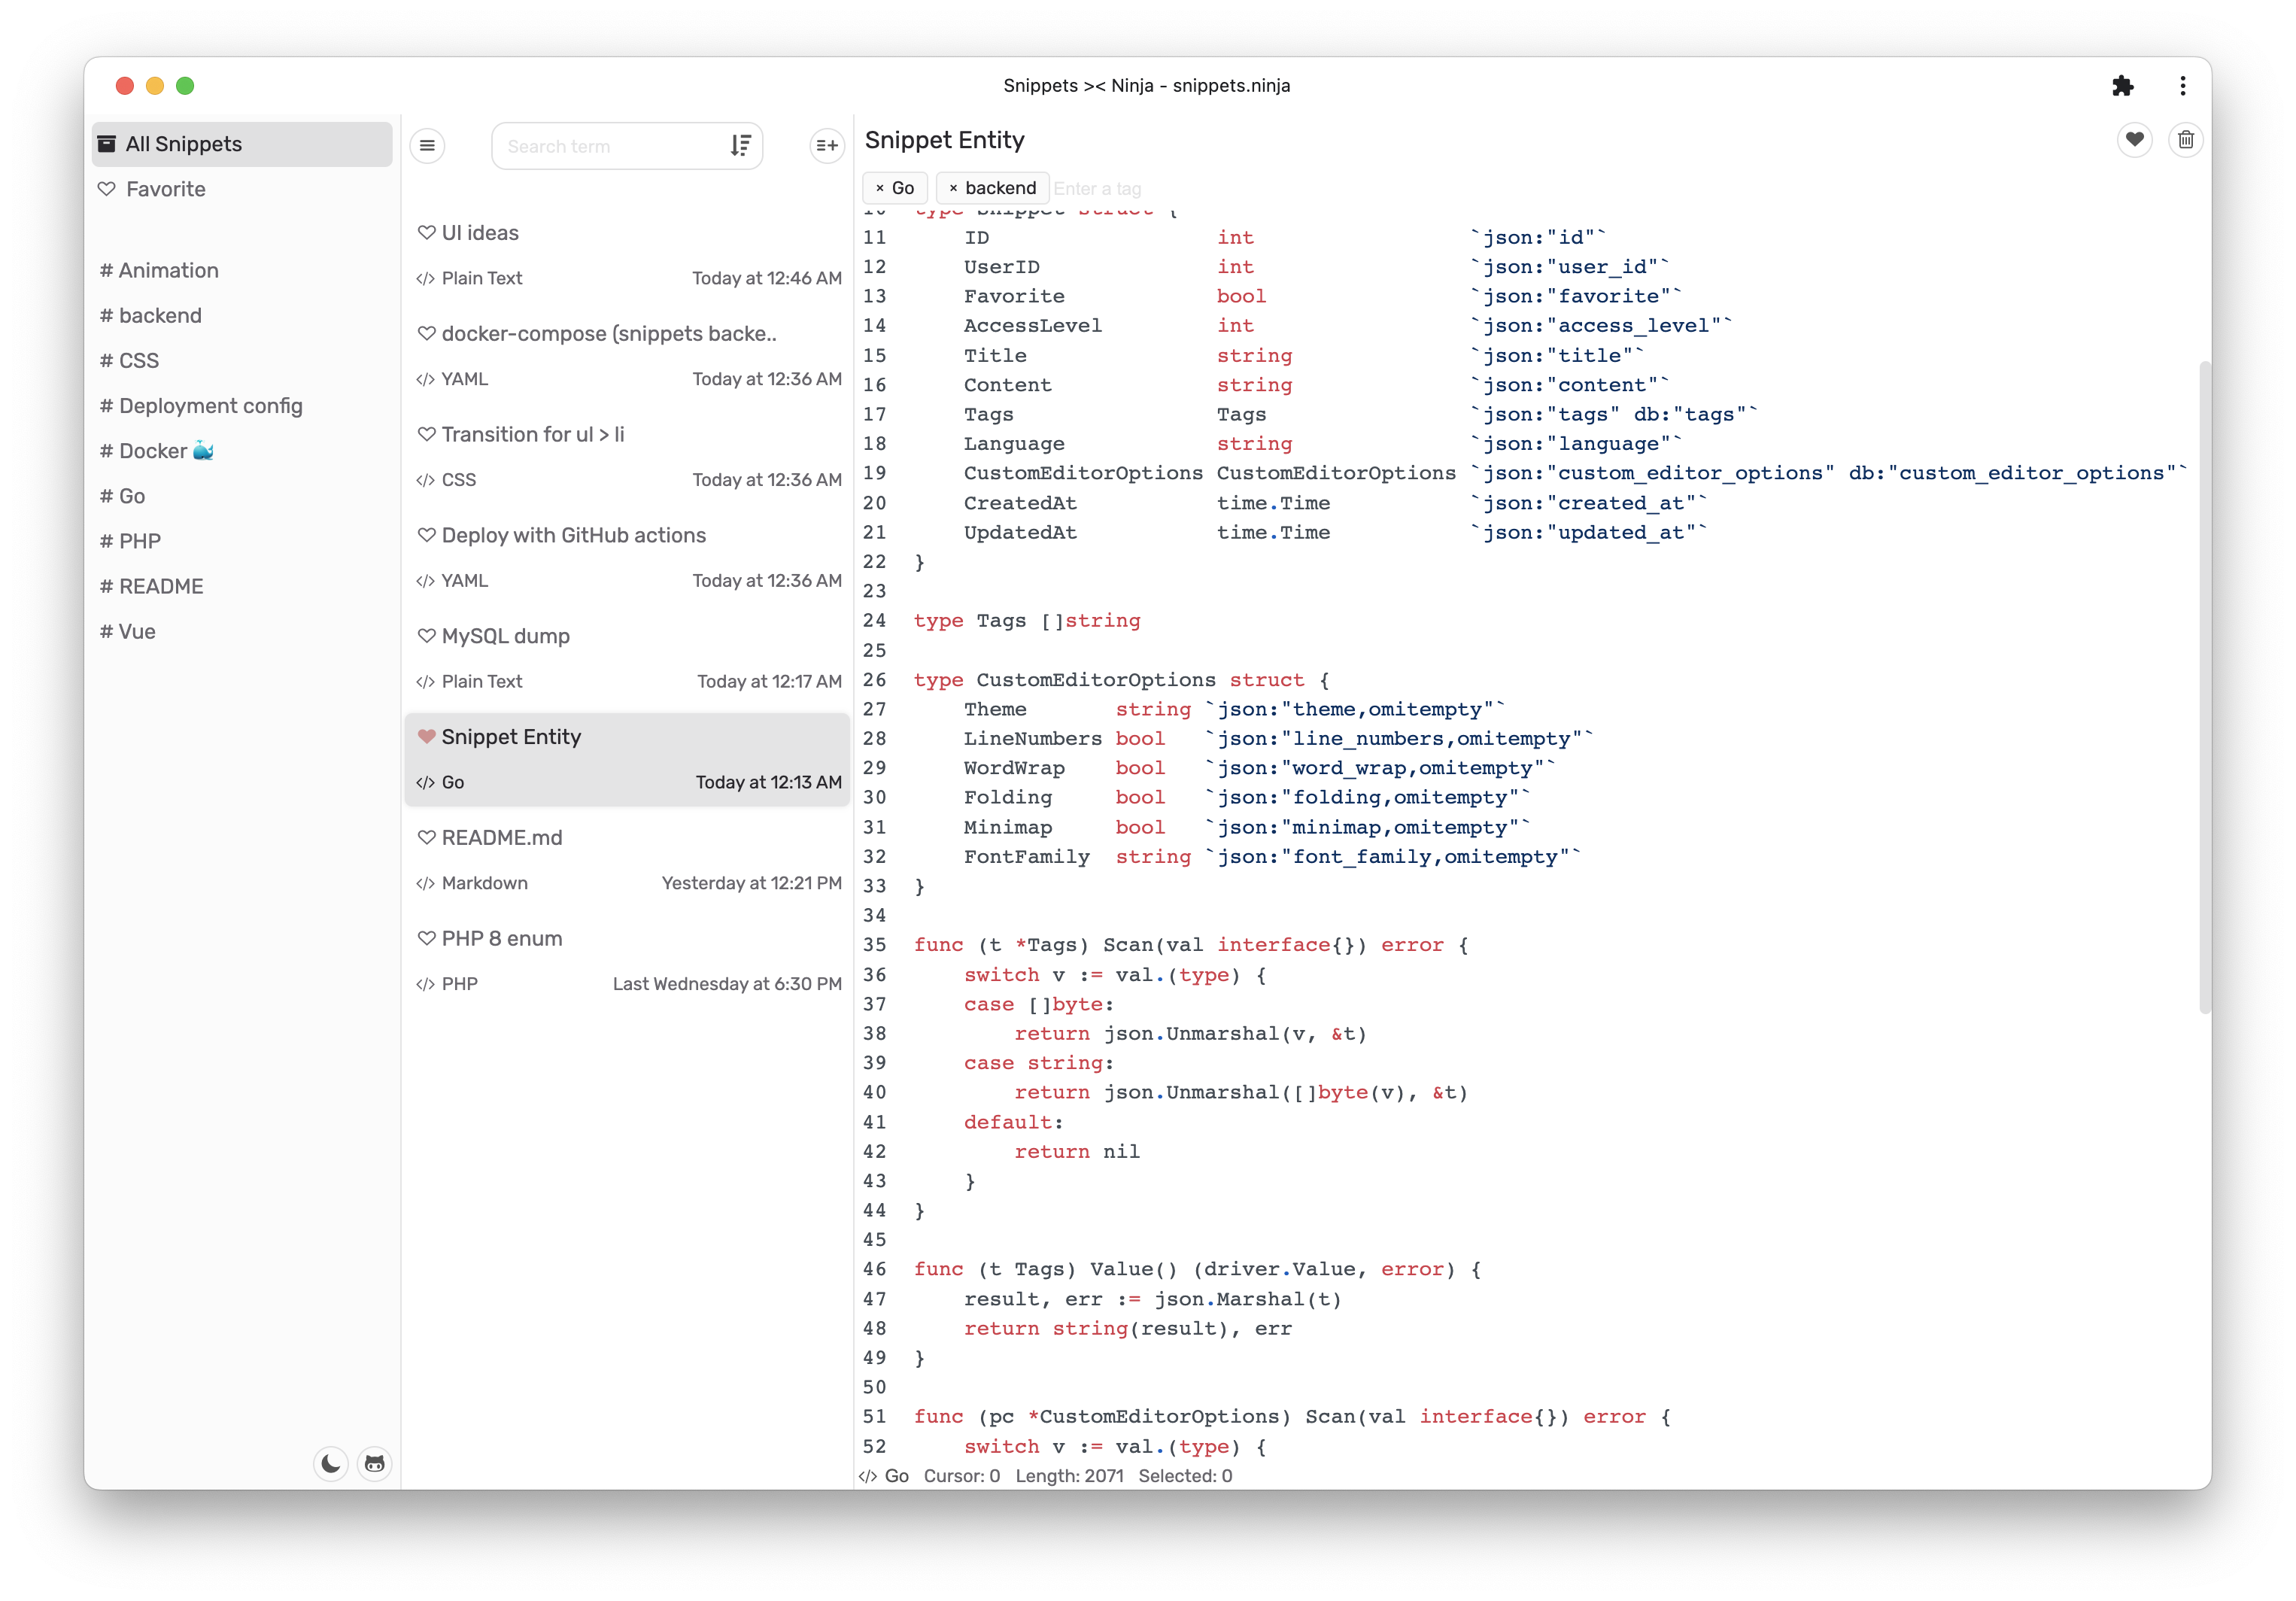This screenshot has width=2296, height=1601.
Task: Unfavorite Snippet Entity via list heart
Action: coord(426,737)
